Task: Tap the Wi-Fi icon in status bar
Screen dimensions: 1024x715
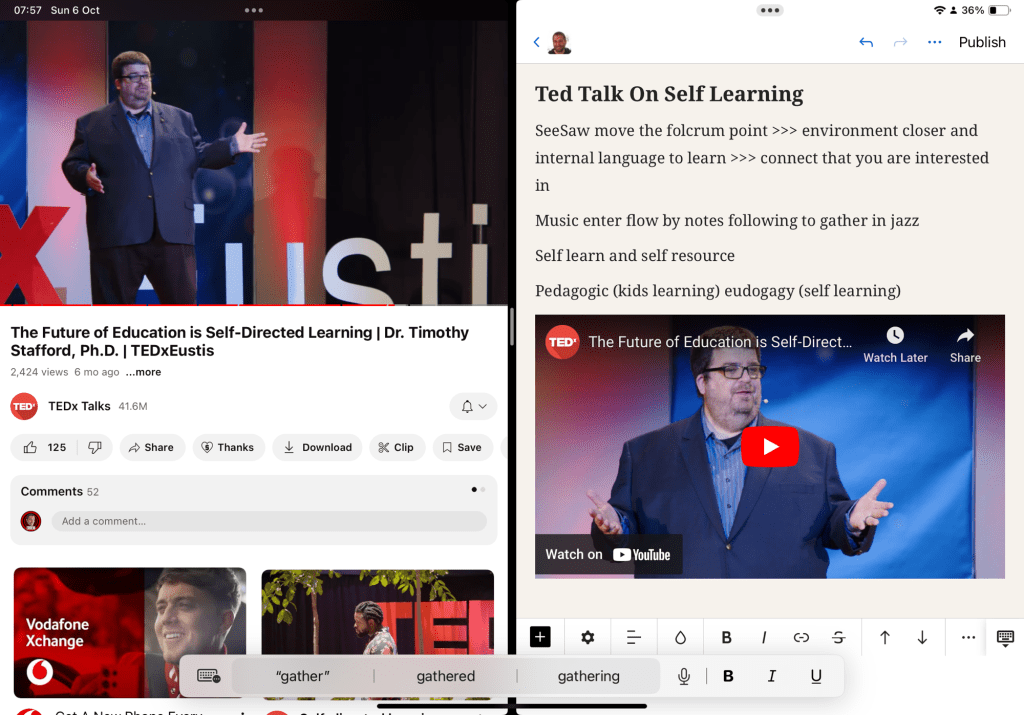Action: pos(939,10)
